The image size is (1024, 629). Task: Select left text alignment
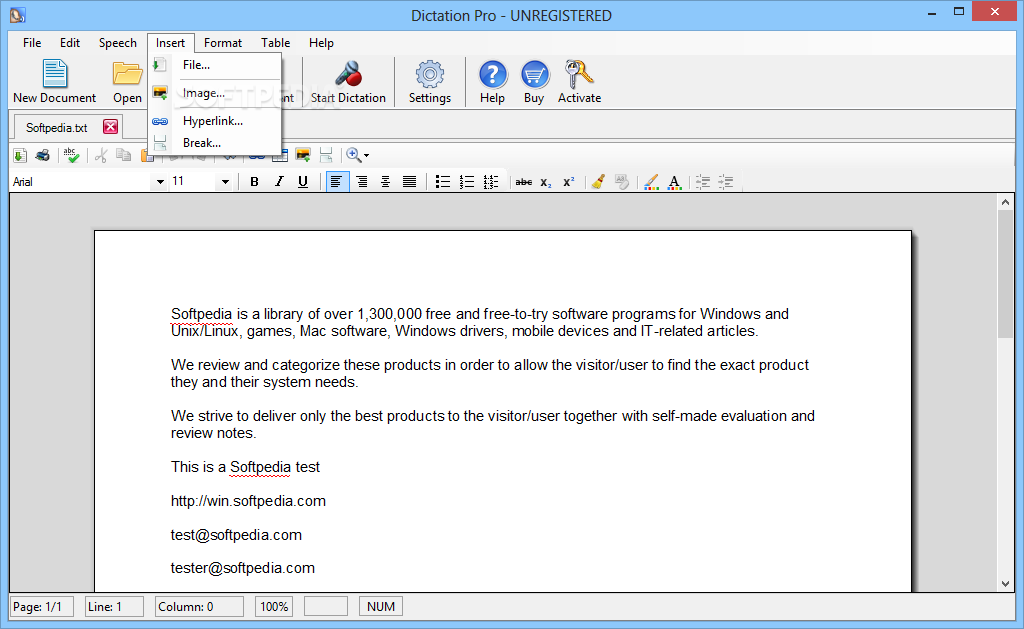[x=337, y=182]
